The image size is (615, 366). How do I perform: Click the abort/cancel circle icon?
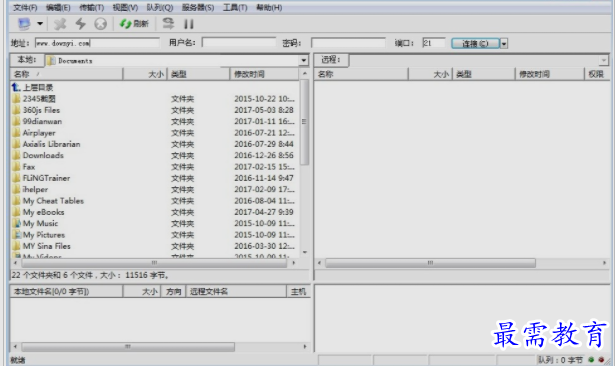coord(100,24)
